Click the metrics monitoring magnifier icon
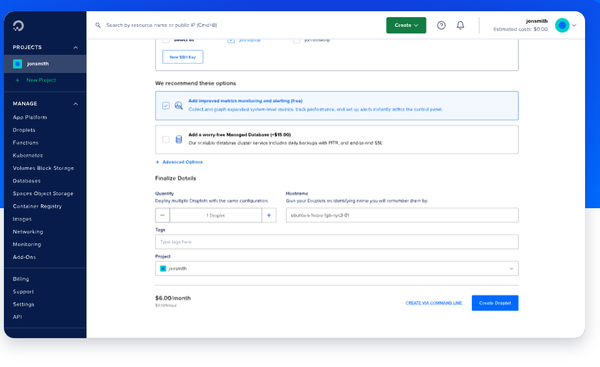Viewport: 600px width, 367px height. 179,106
